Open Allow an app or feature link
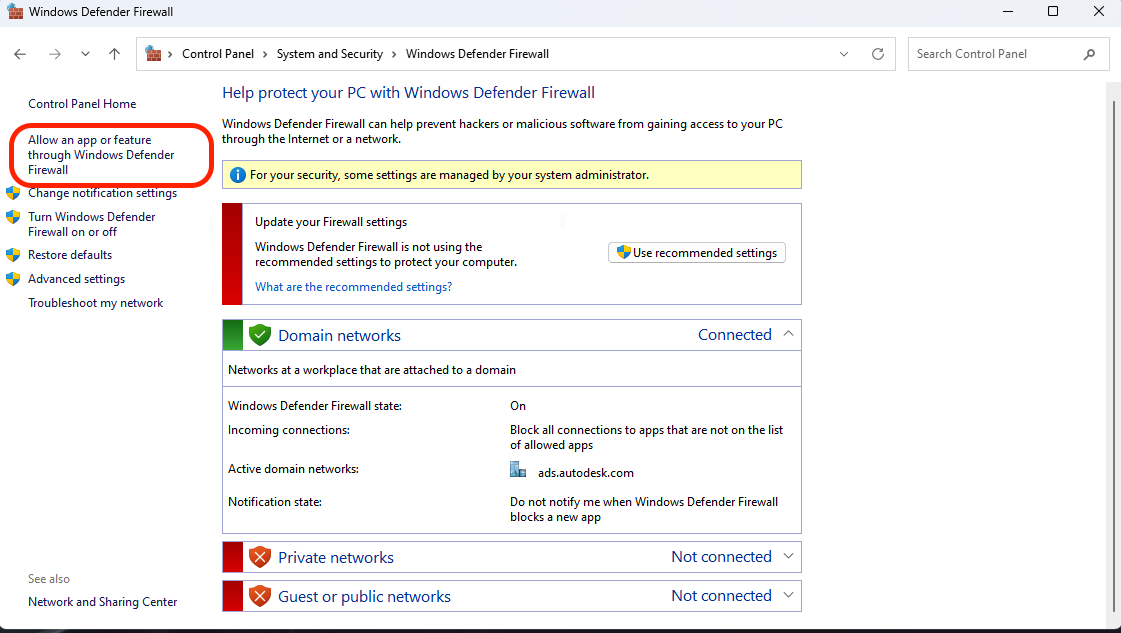The width and height of the screenshot is (1121, 633). click(101, 155)
